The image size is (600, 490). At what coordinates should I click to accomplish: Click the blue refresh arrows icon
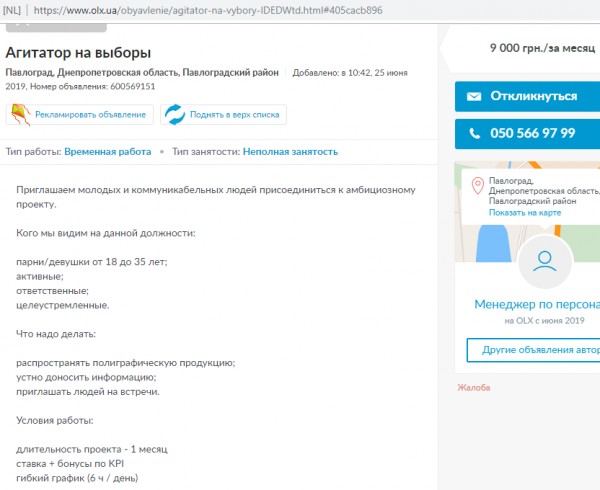pyautogui.click(x=175, y=114)
